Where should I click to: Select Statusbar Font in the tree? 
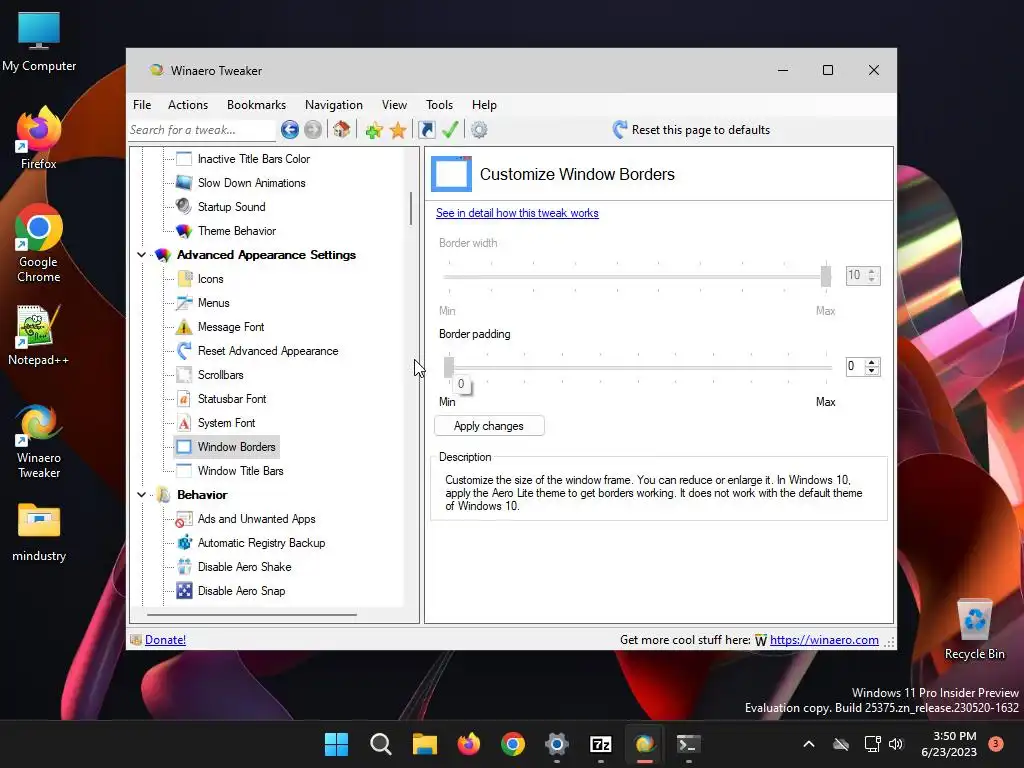pyautogui.click(x=232, y=399)
